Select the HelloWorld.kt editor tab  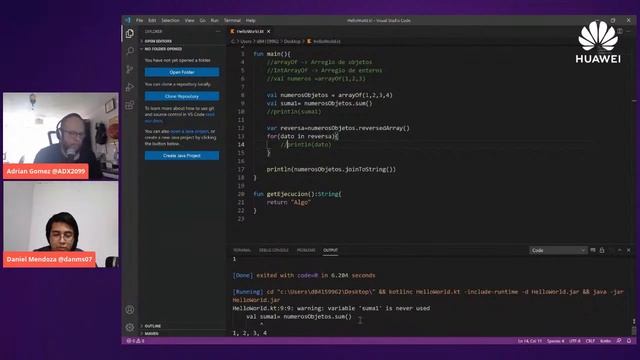250,31
